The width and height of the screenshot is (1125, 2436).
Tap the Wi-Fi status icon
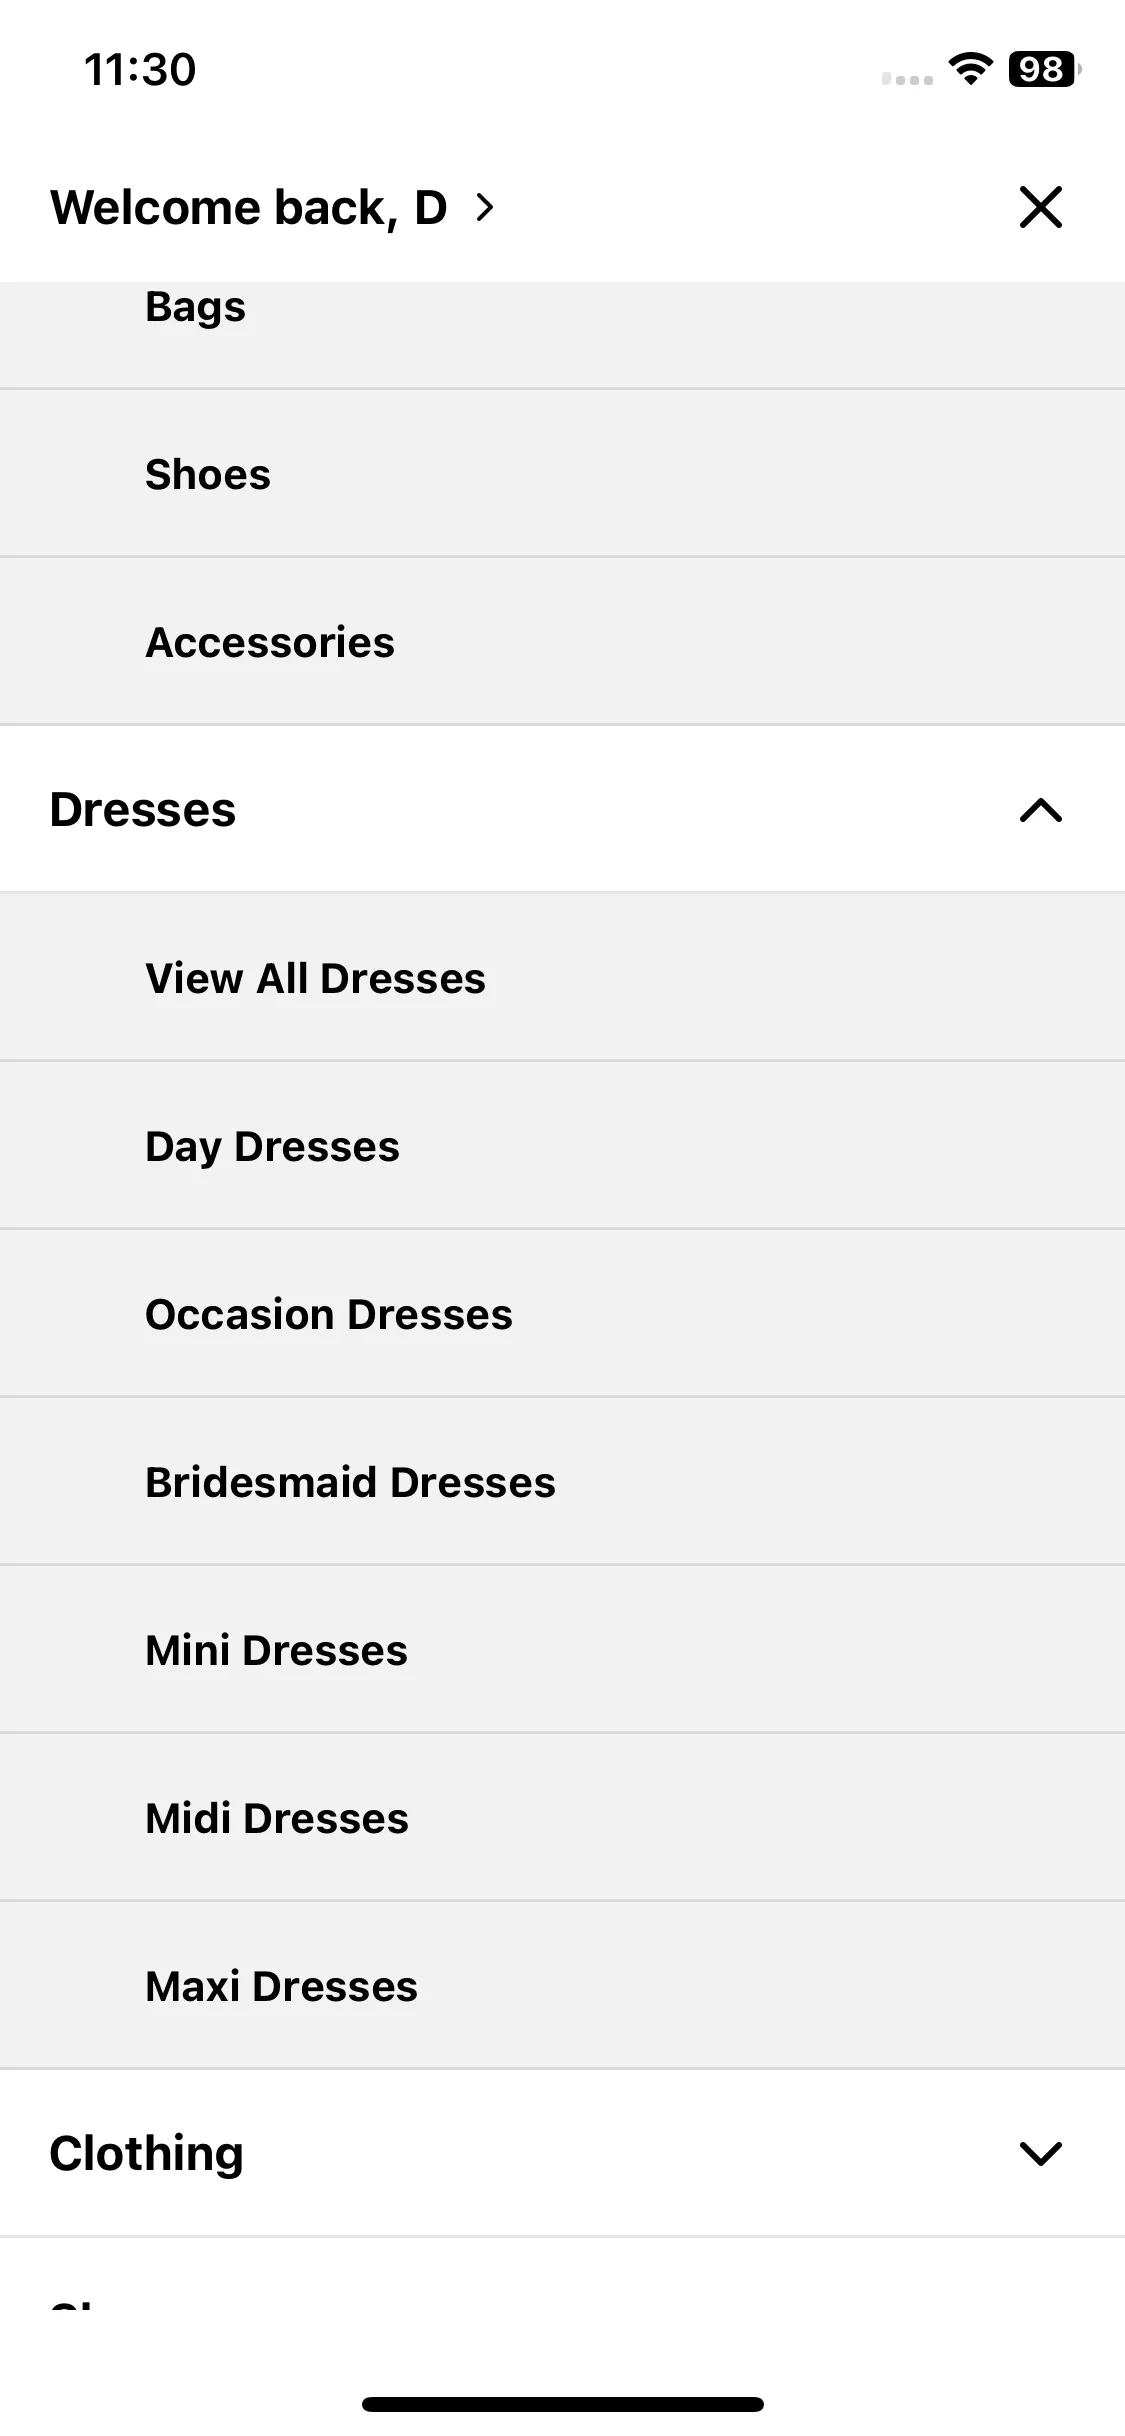[970, 69]
